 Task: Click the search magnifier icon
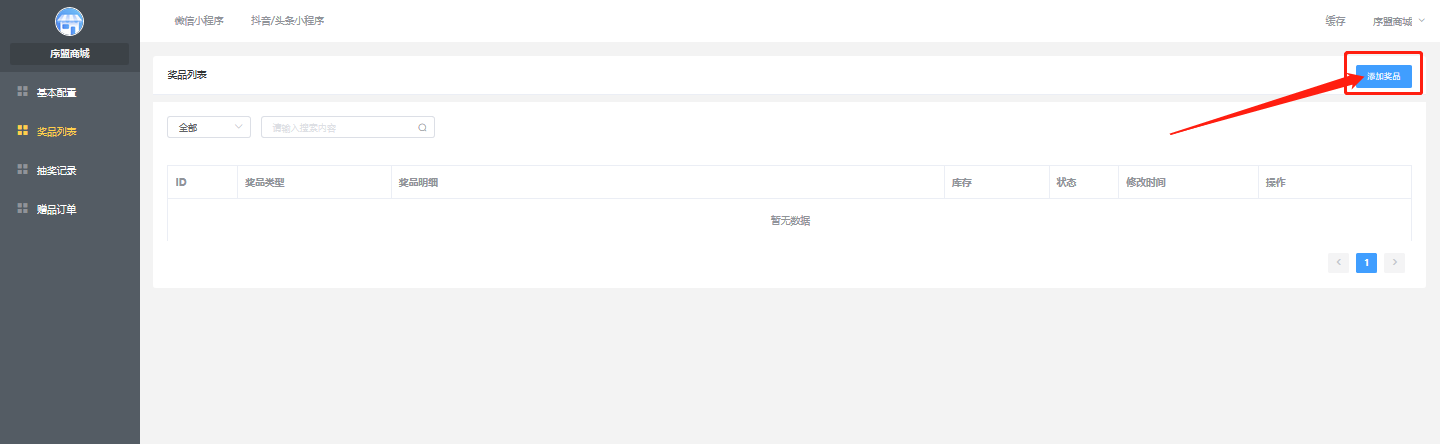[x=422, y=128]
